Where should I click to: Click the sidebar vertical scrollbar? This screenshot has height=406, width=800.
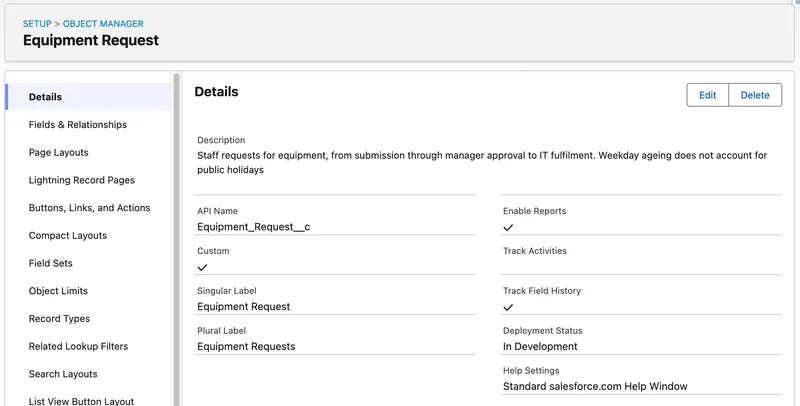coord(177,240)
